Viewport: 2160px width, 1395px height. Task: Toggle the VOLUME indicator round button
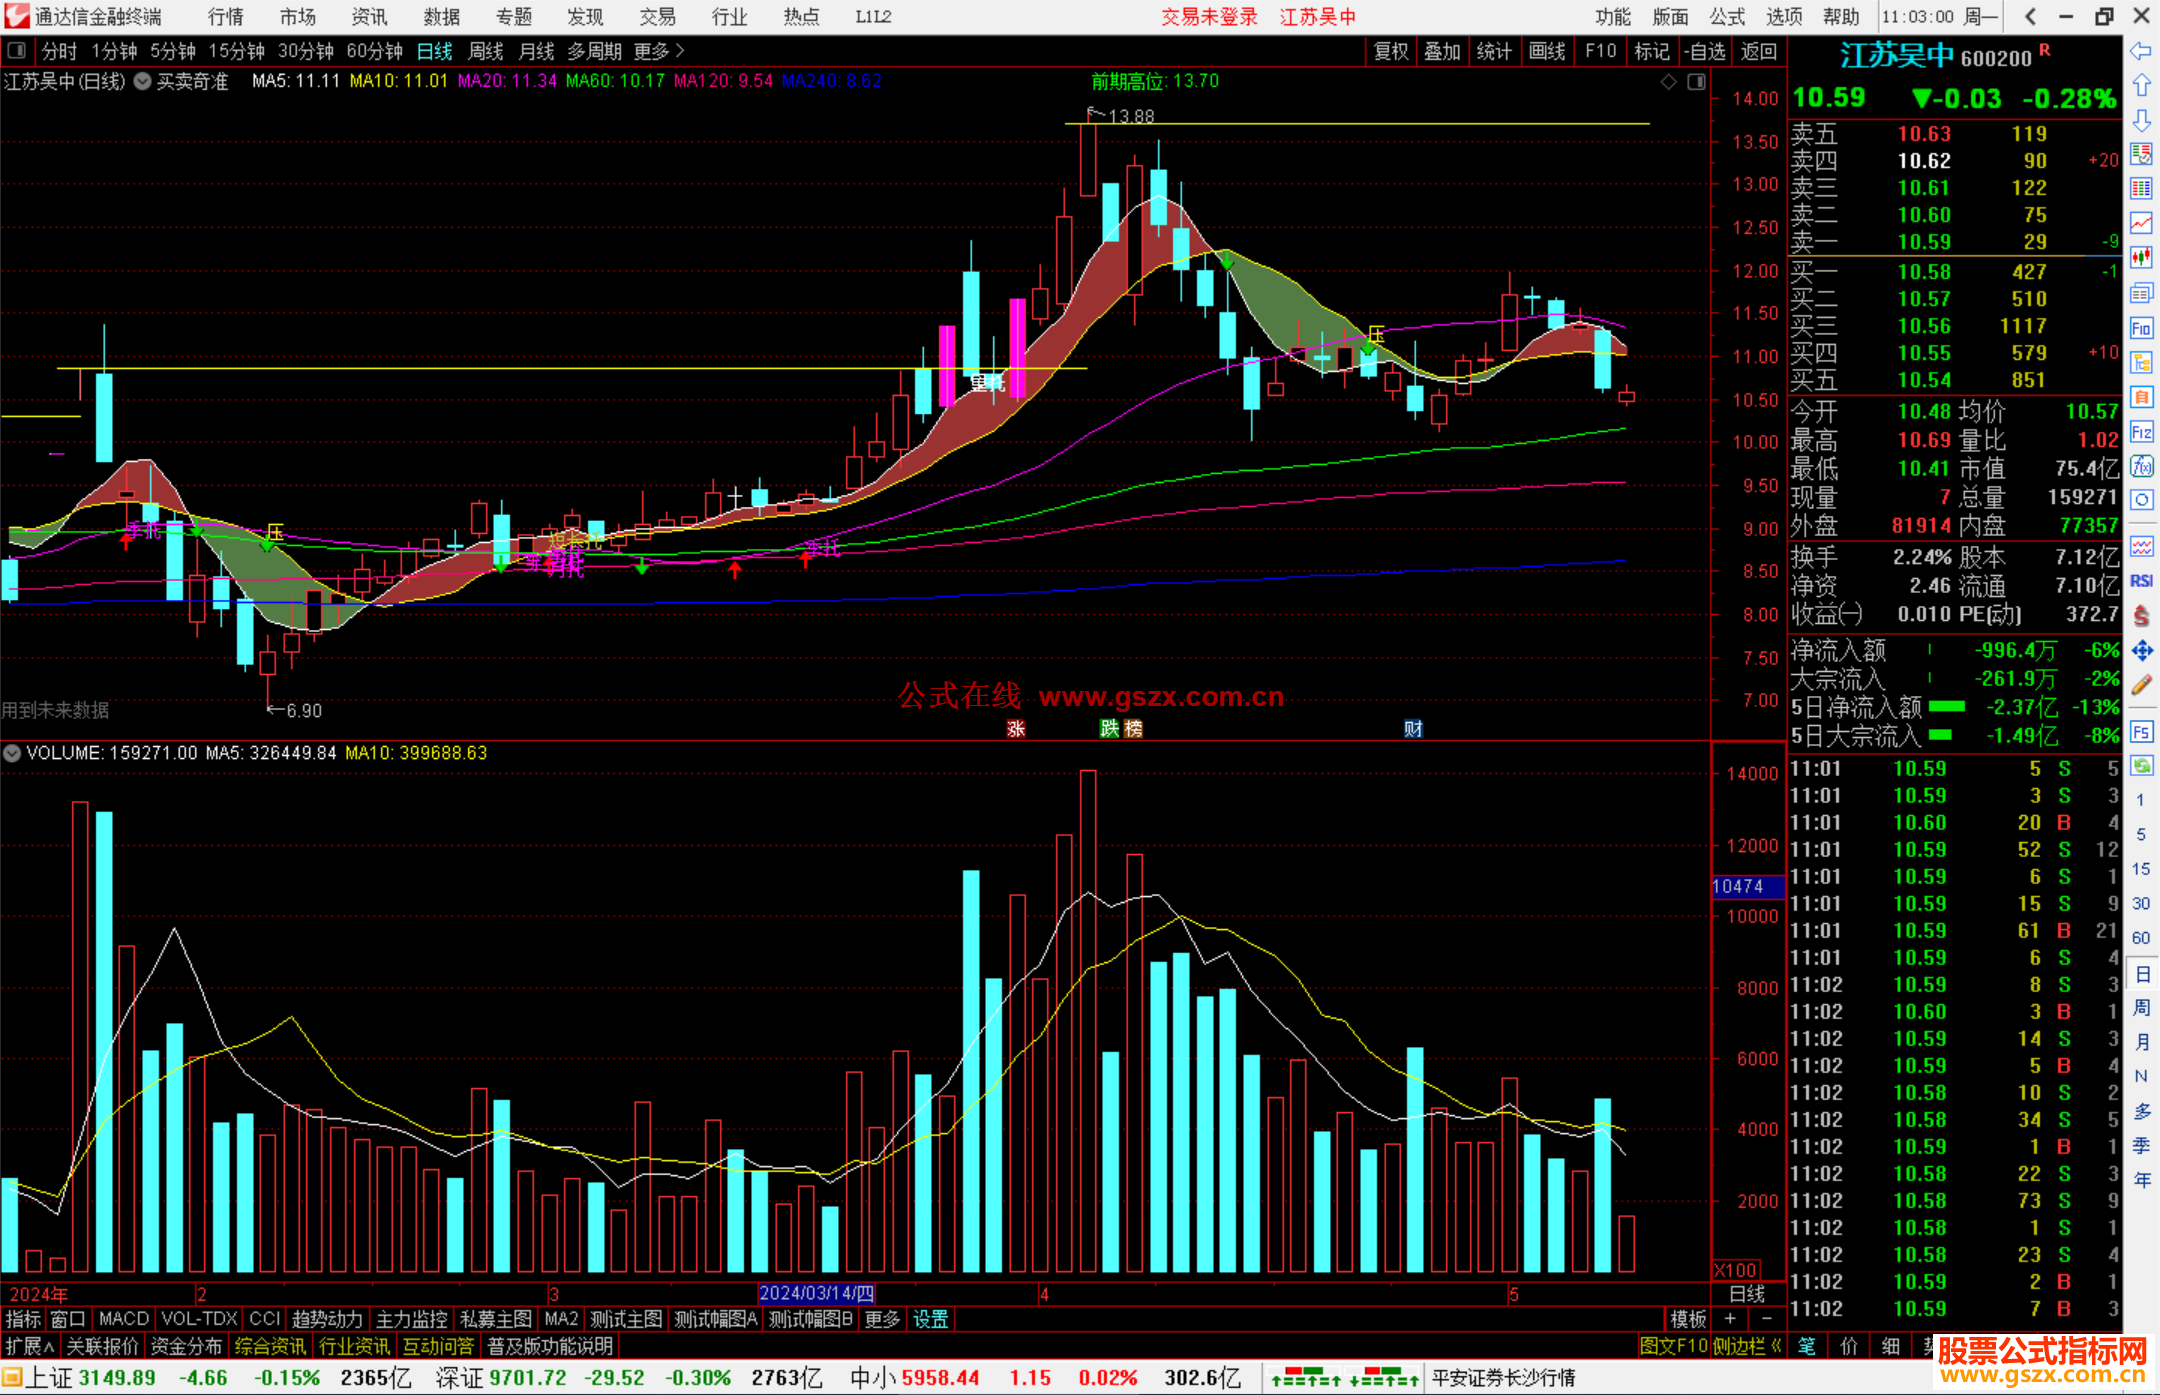coord(12,753)
